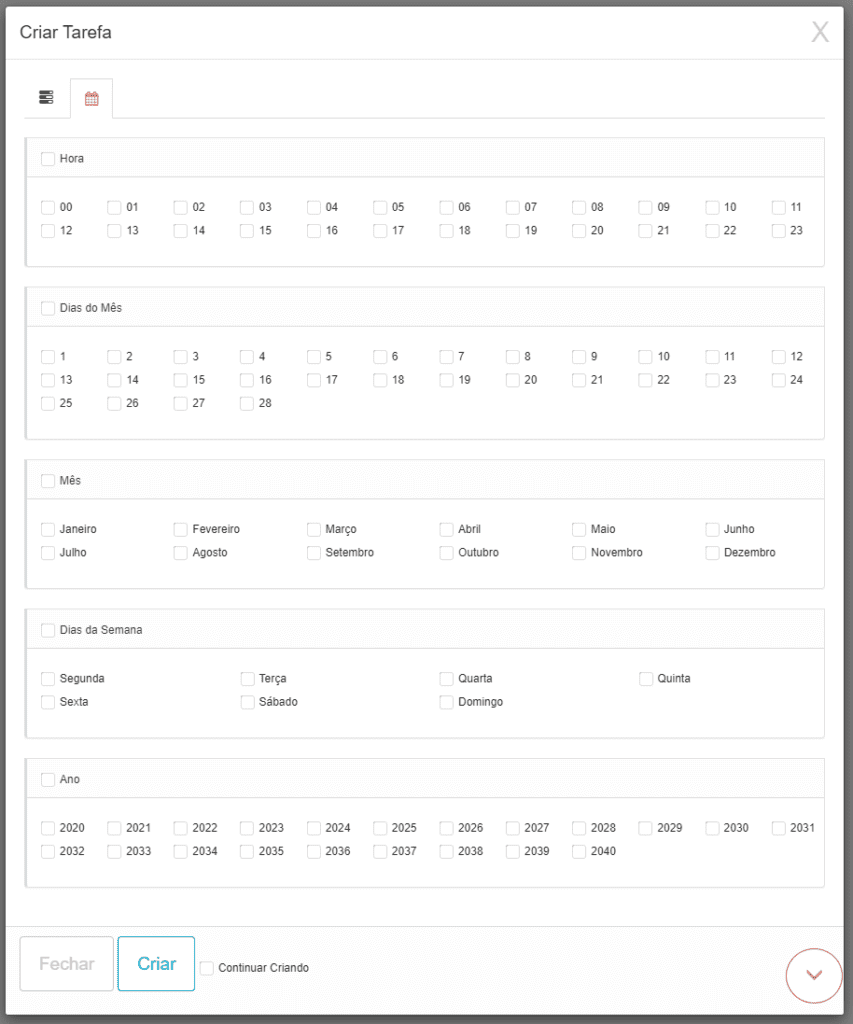This screenshot has width=853, height=1024.
Task: Select Segunda weekday checkbox
Action: pyautogui.click(x=48, y=679)
